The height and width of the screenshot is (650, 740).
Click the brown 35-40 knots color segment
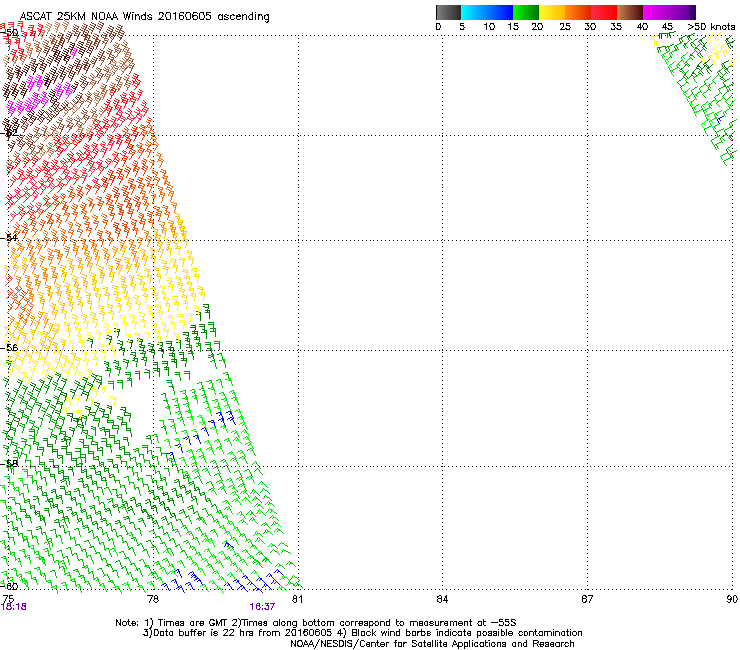coord(630,12)
